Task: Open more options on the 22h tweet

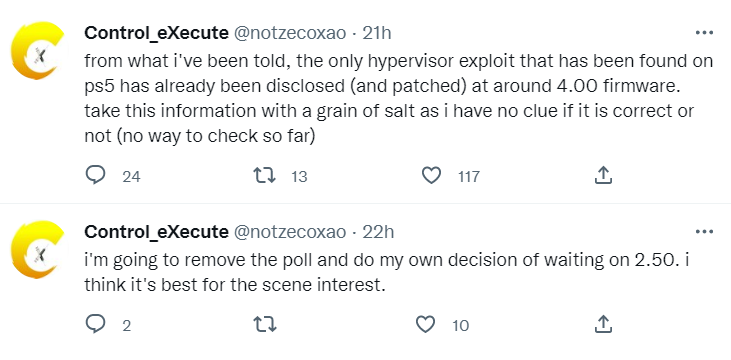Action: click(704, 231)
